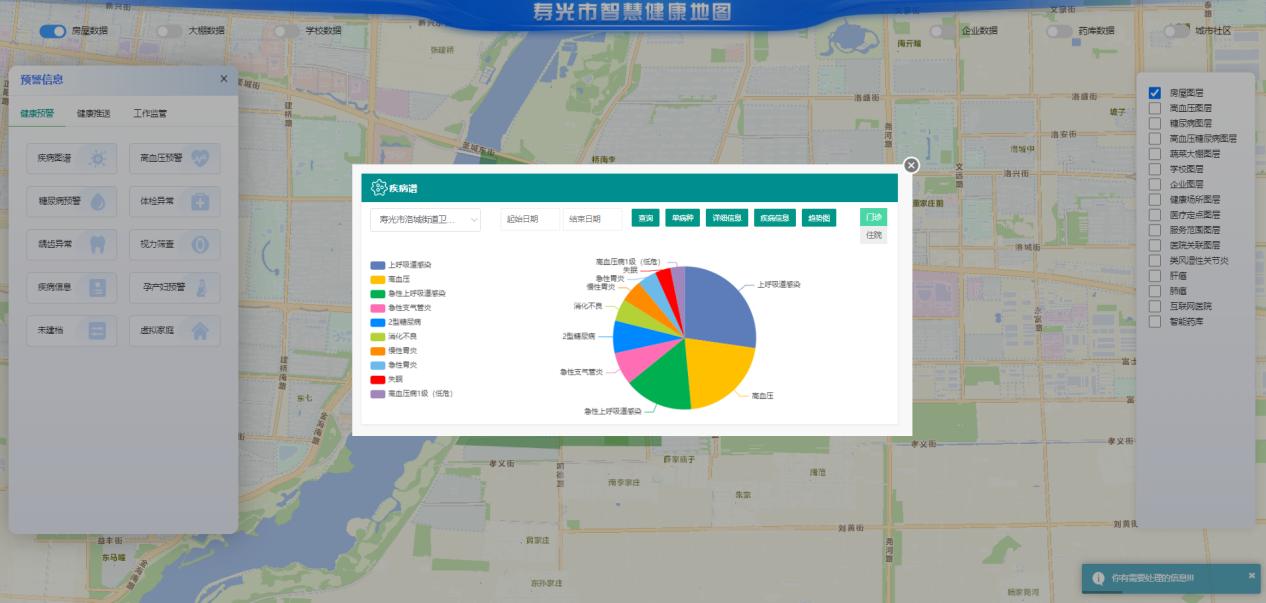This screenshot has width=1266, height=603.
Task: Check the 高血压图层 checkbox
Action: pos(1155,108)
